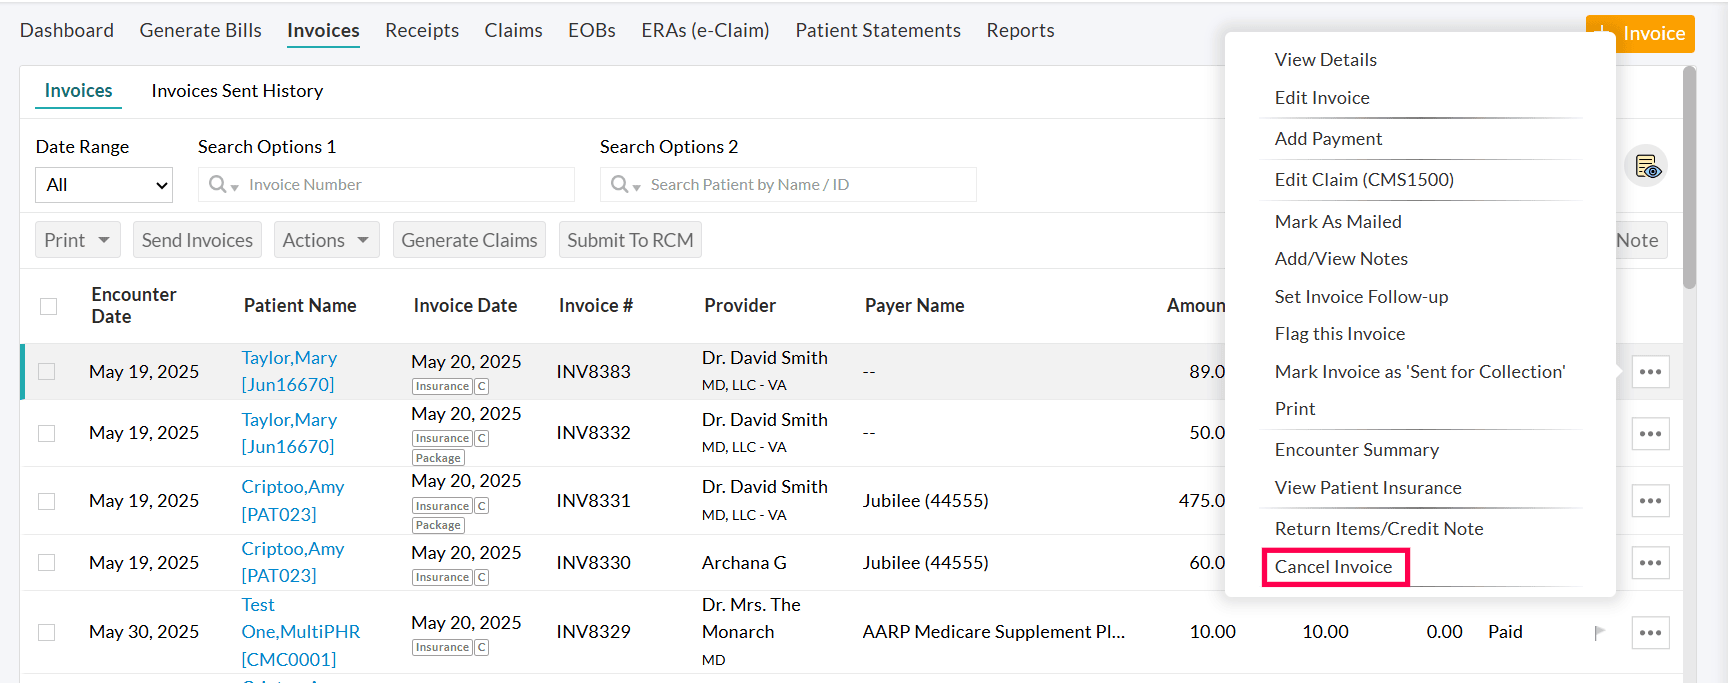Check the box for invoice INV8383
This screenshot has height=683, width=1728.
pos(47,372)
